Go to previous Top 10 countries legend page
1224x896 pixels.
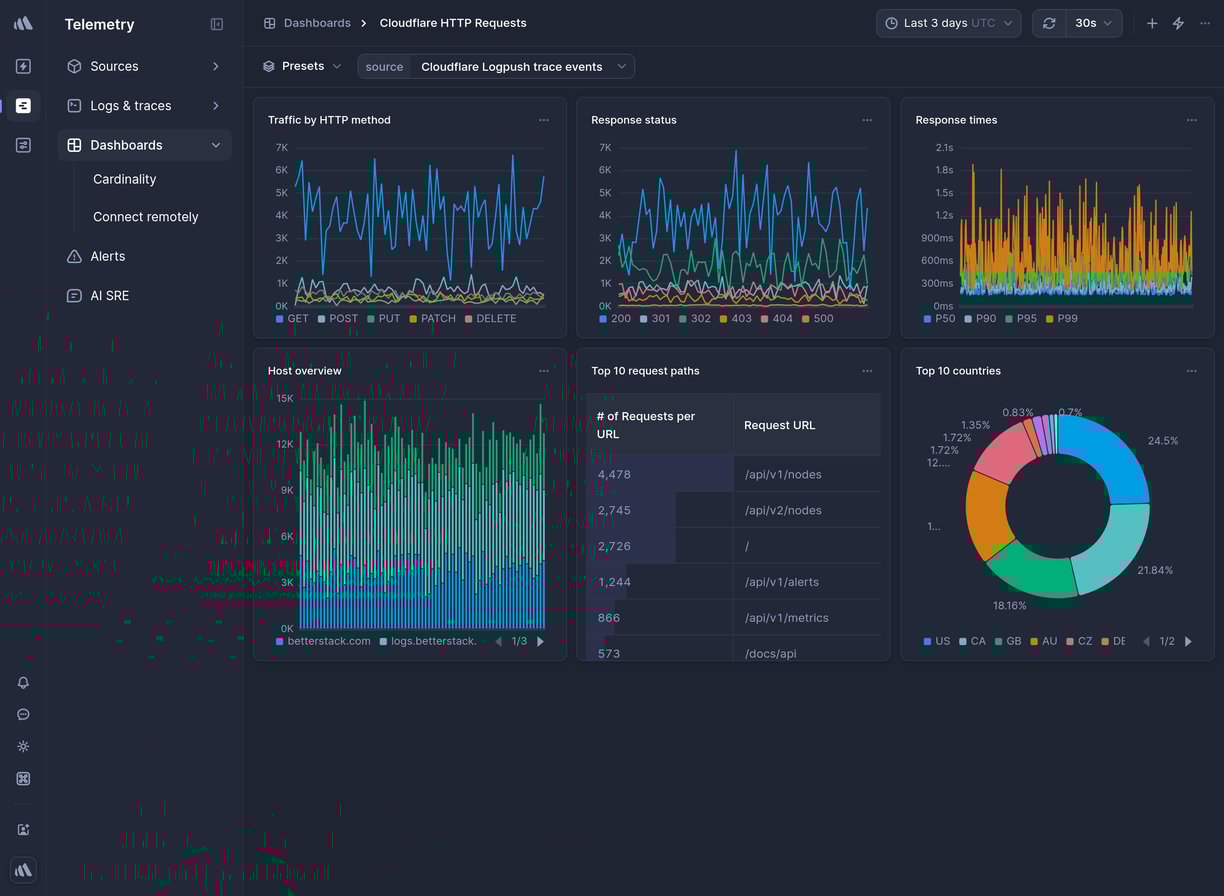pos(1146,641)
